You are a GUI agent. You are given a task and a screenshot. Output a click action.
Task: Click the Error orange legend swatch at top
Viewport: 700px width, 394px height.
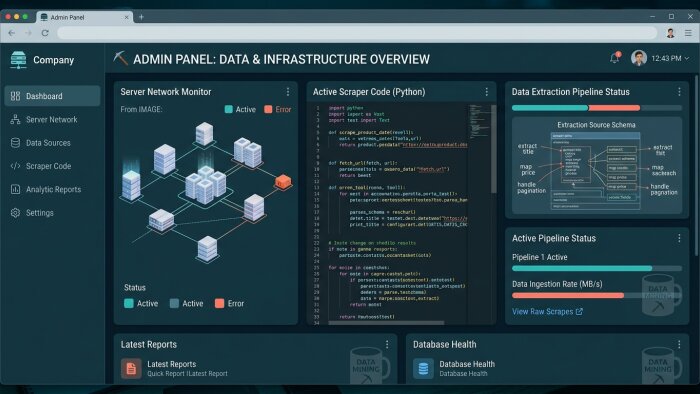point(268,109)
